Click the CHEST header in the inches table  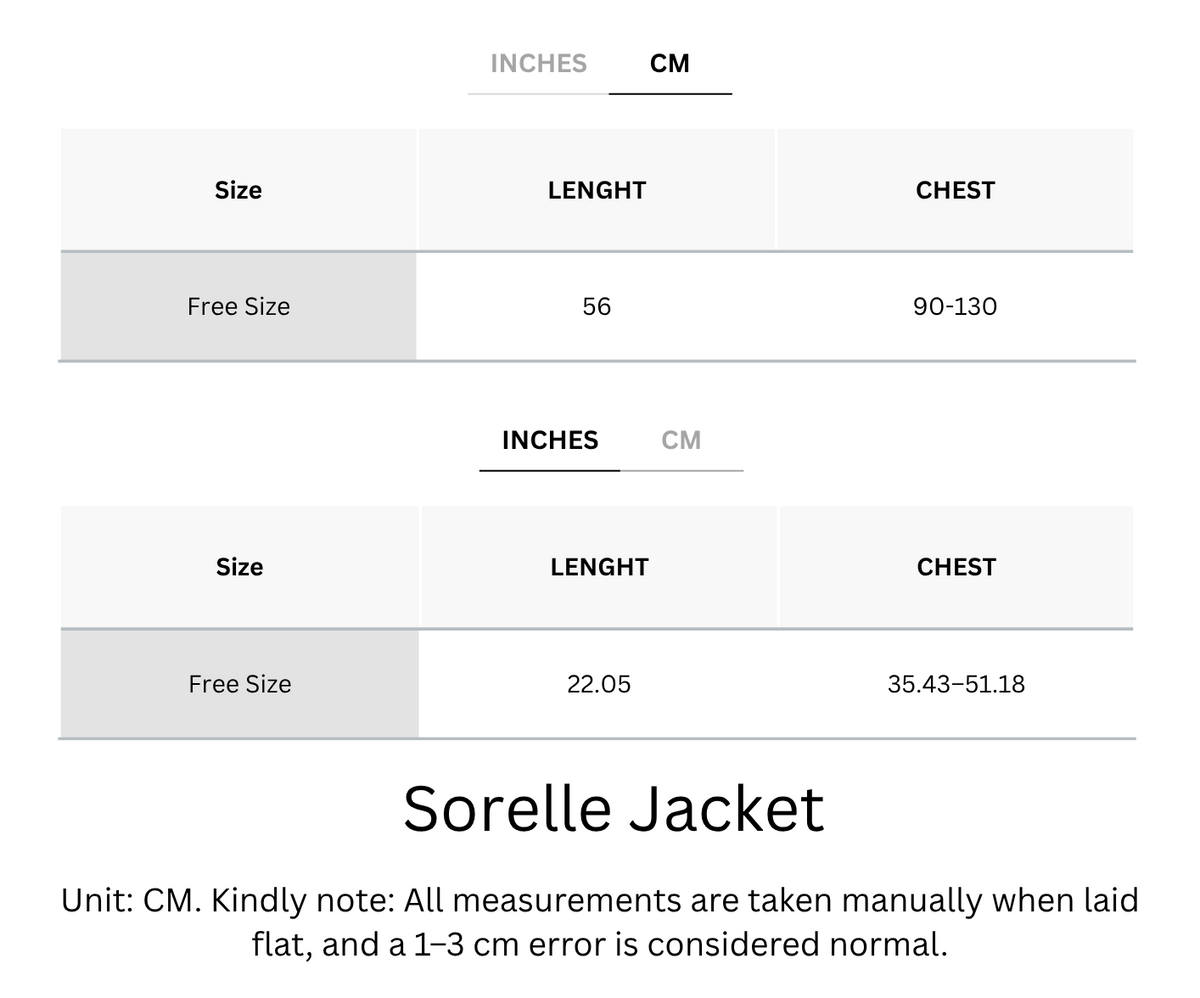(x=956, y=567)
